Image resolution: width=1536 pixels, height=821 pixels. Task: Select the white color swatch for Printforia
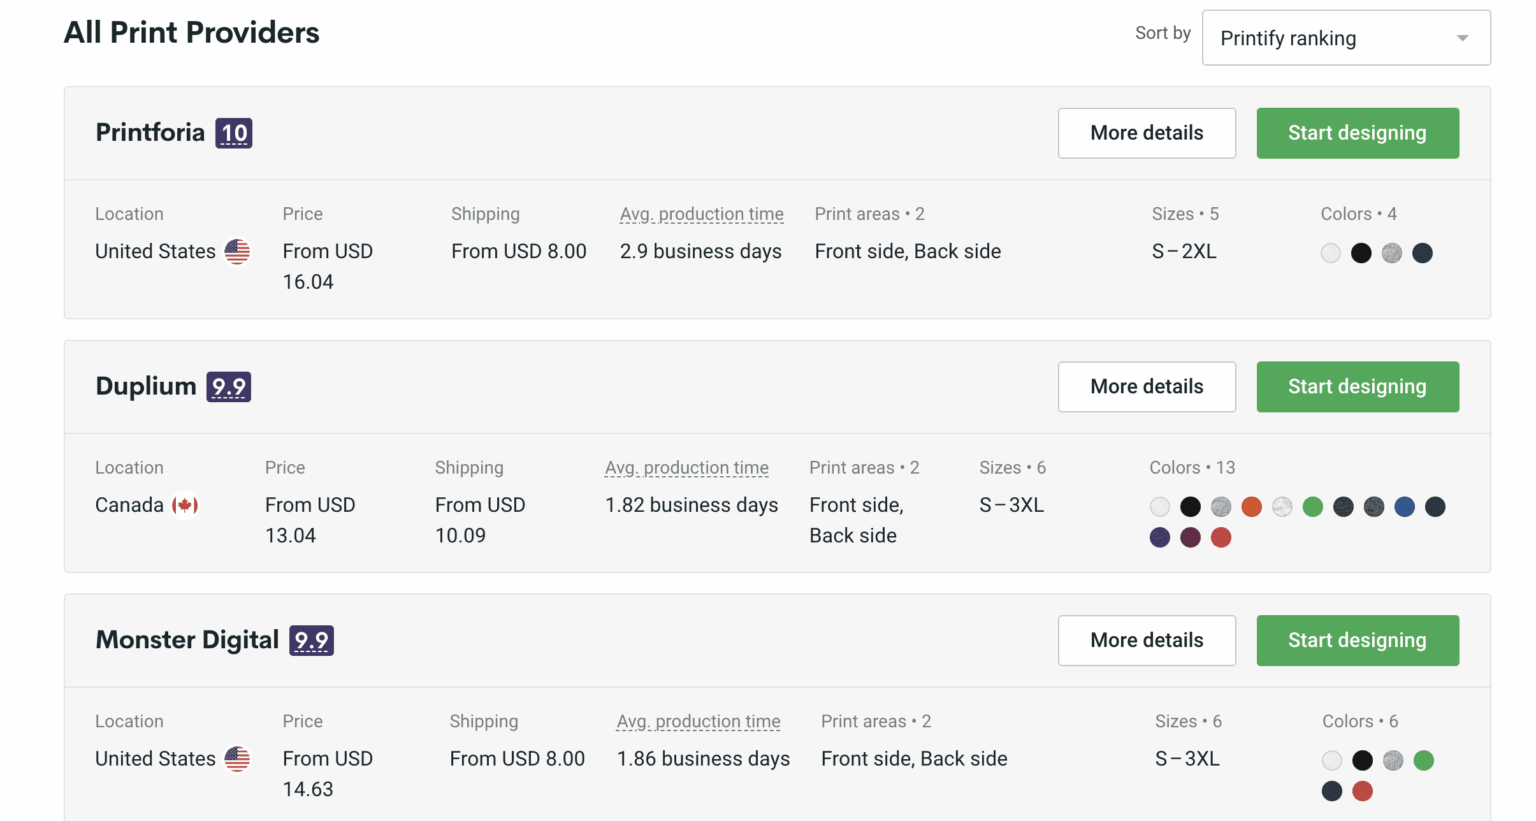click(x=1330, y=253)
